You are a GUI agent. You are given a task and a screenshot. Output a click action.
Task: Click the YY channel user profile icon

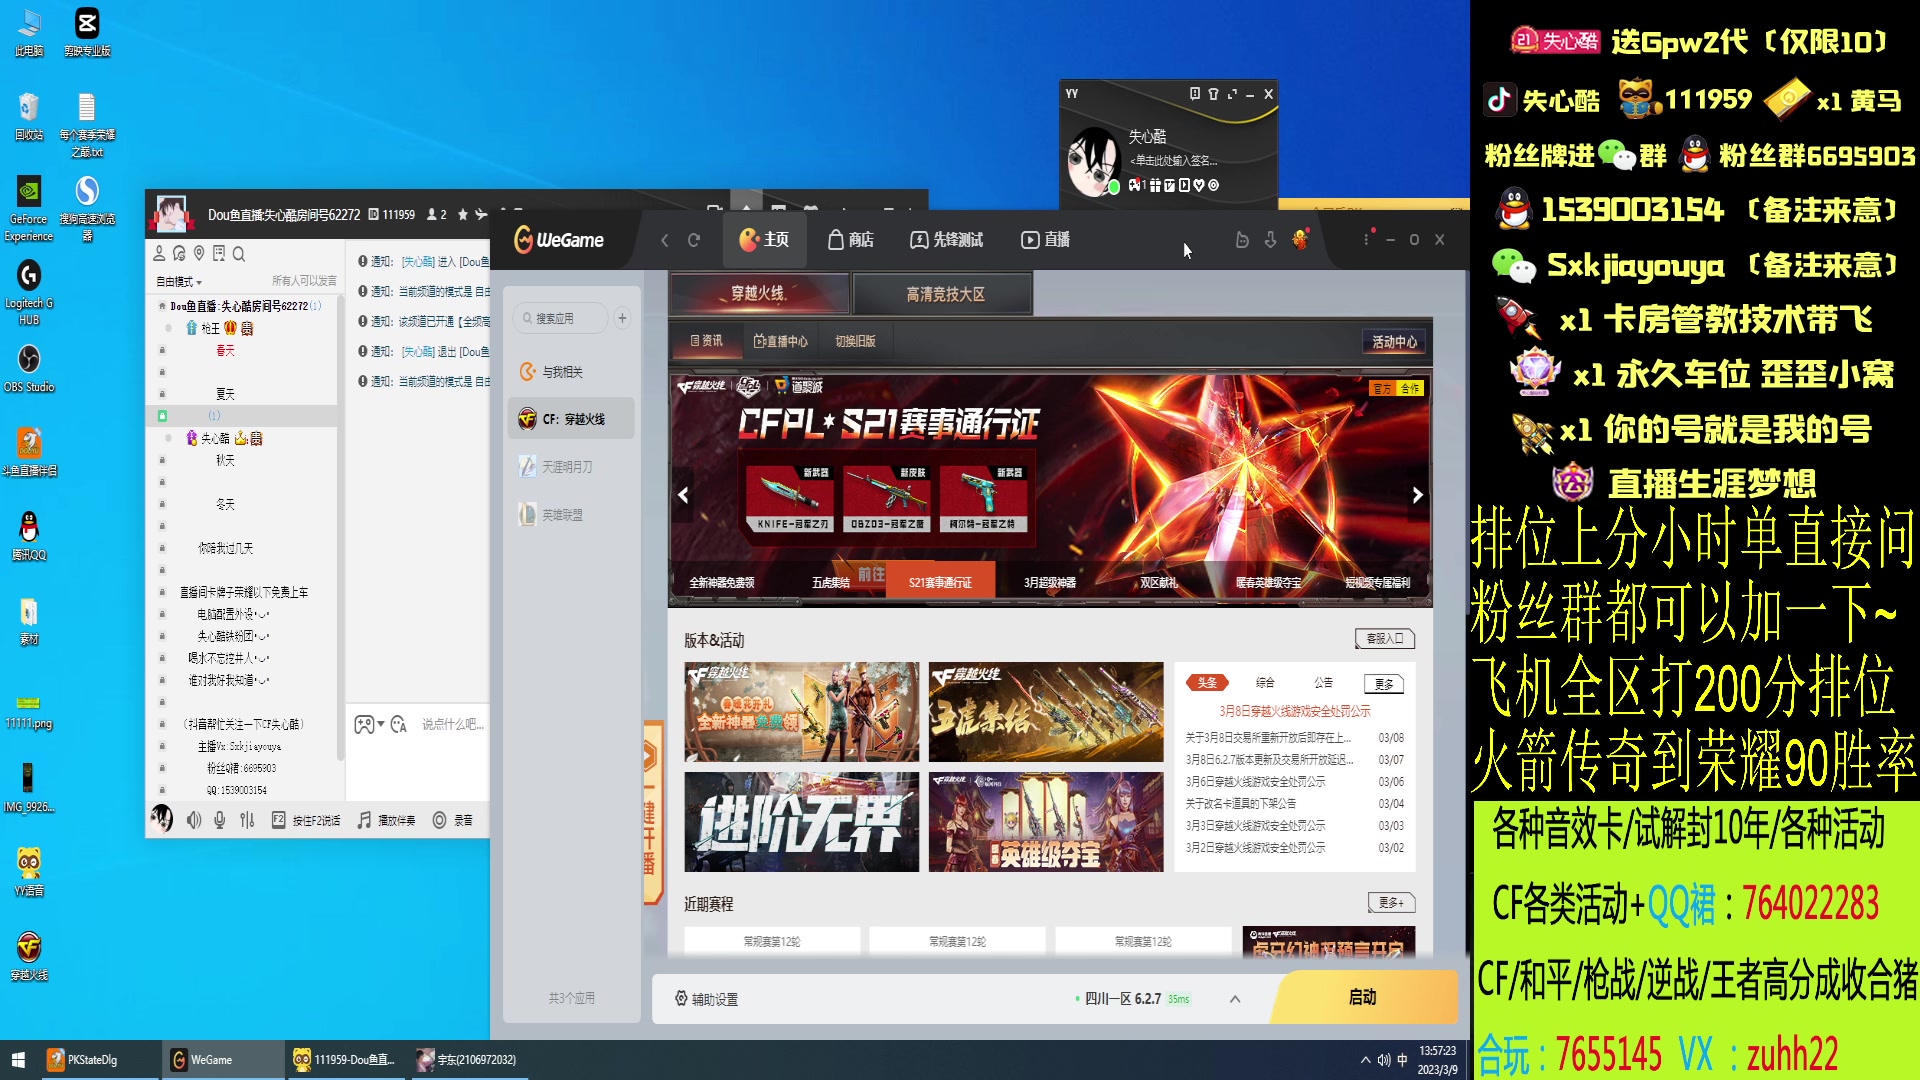pyautogui.click(x=159, y=254)
